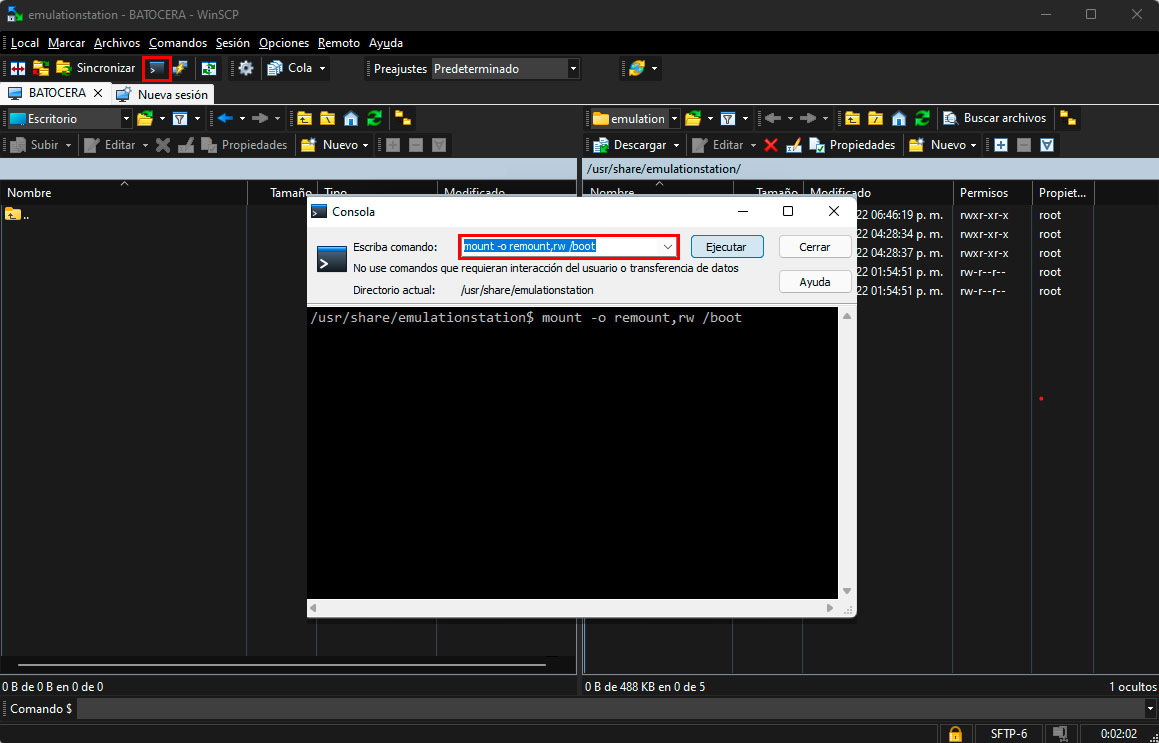Click remote panel root directory icon

(x=875, y=118)
